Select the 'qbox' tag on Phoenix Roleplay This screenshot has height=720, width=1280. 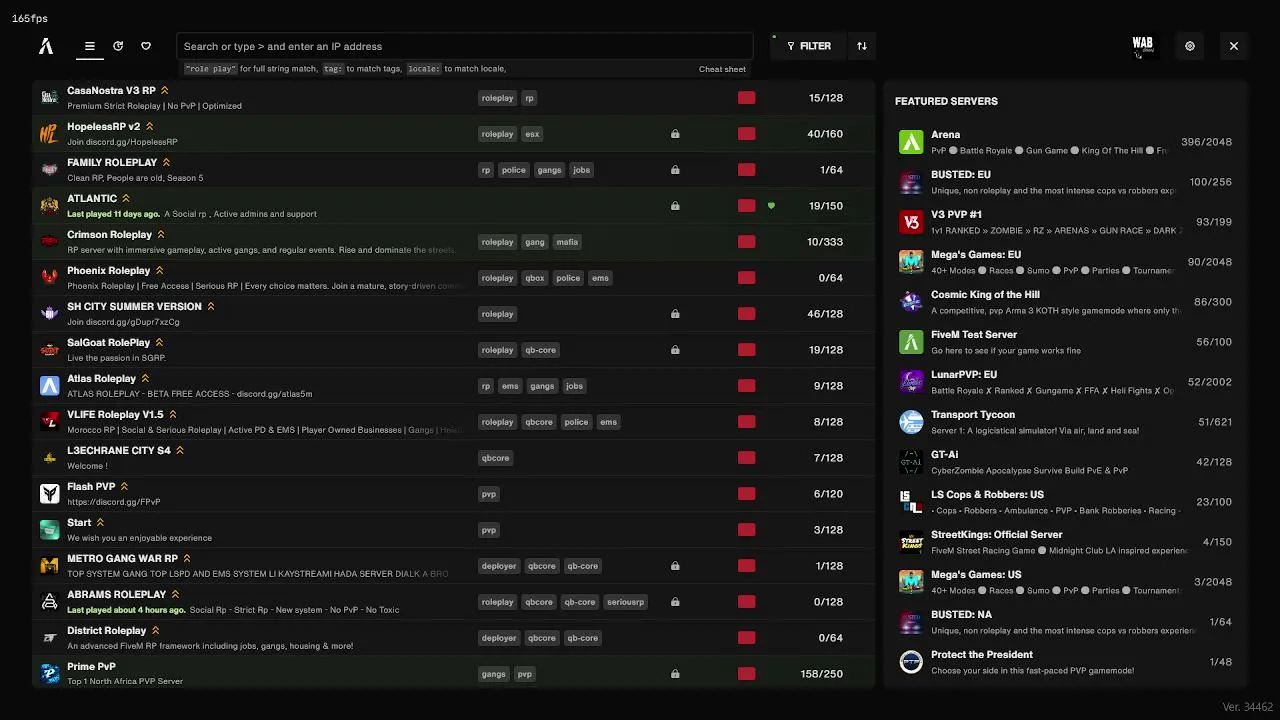point(535,278)
